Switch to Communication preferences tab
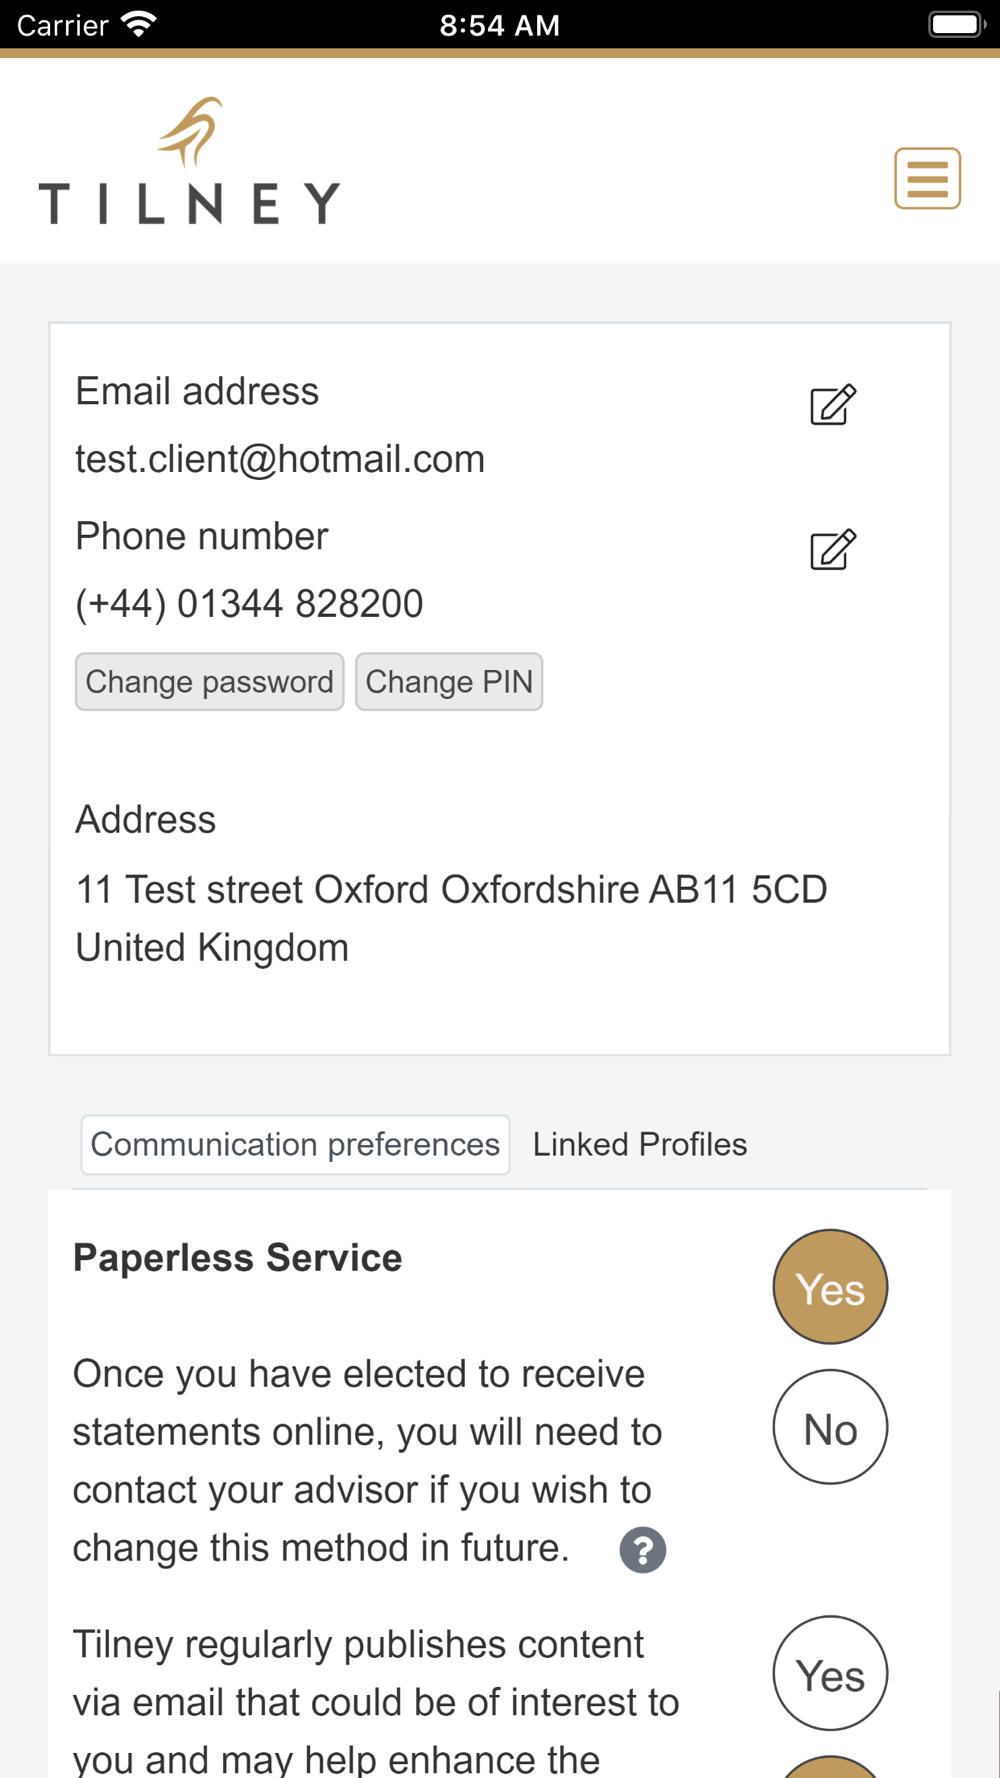 [x=295, y=1144]
